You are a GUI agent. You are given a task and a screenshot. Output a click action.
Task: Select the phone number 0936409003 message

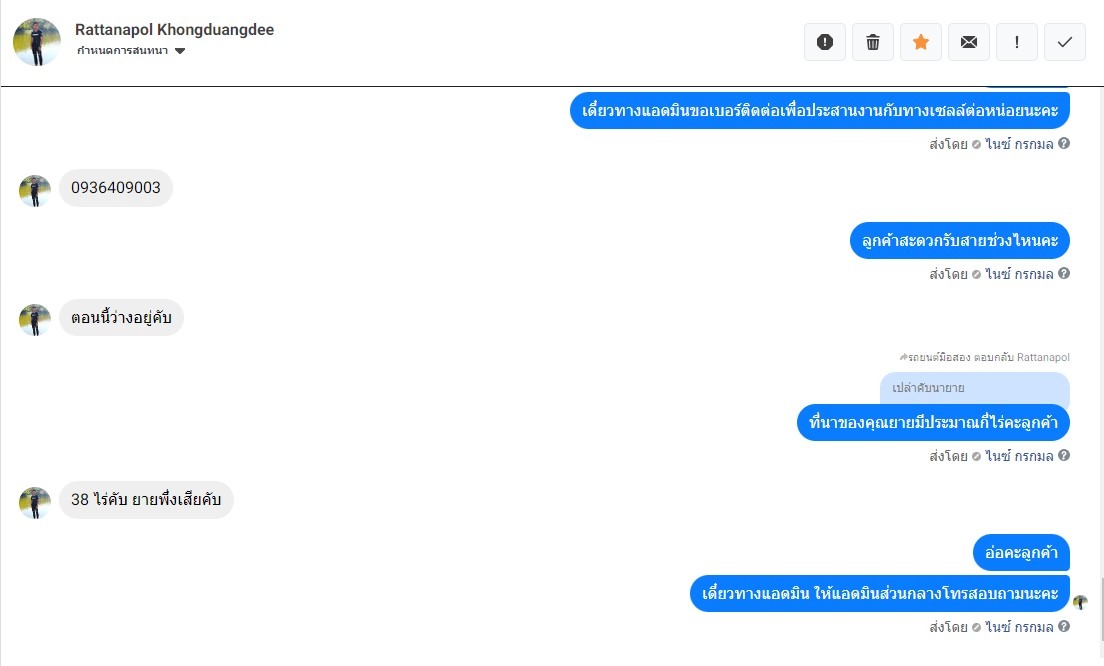[116, 188]
